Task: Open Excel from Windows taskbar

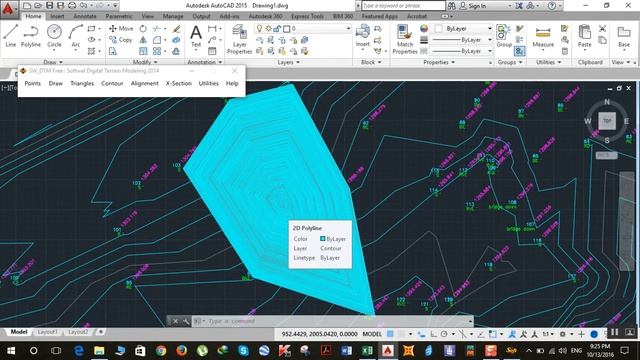Action: (367, 350)
